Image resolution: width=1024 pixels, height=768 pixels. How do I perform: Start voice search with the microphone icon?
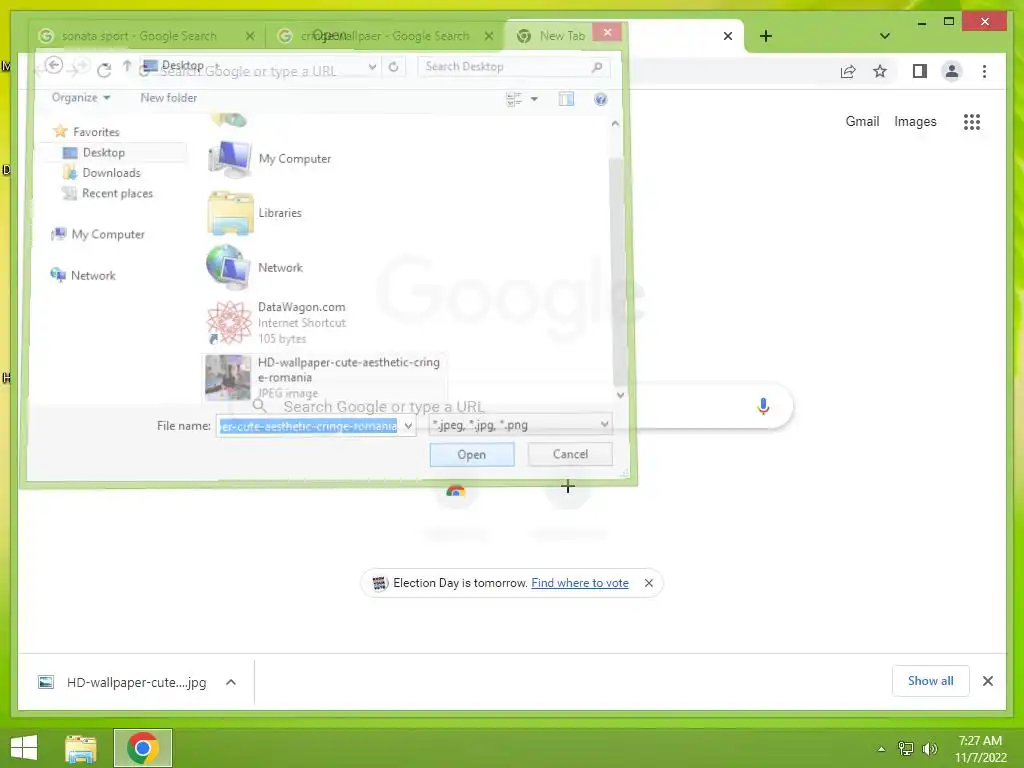[x=763, y=406]
